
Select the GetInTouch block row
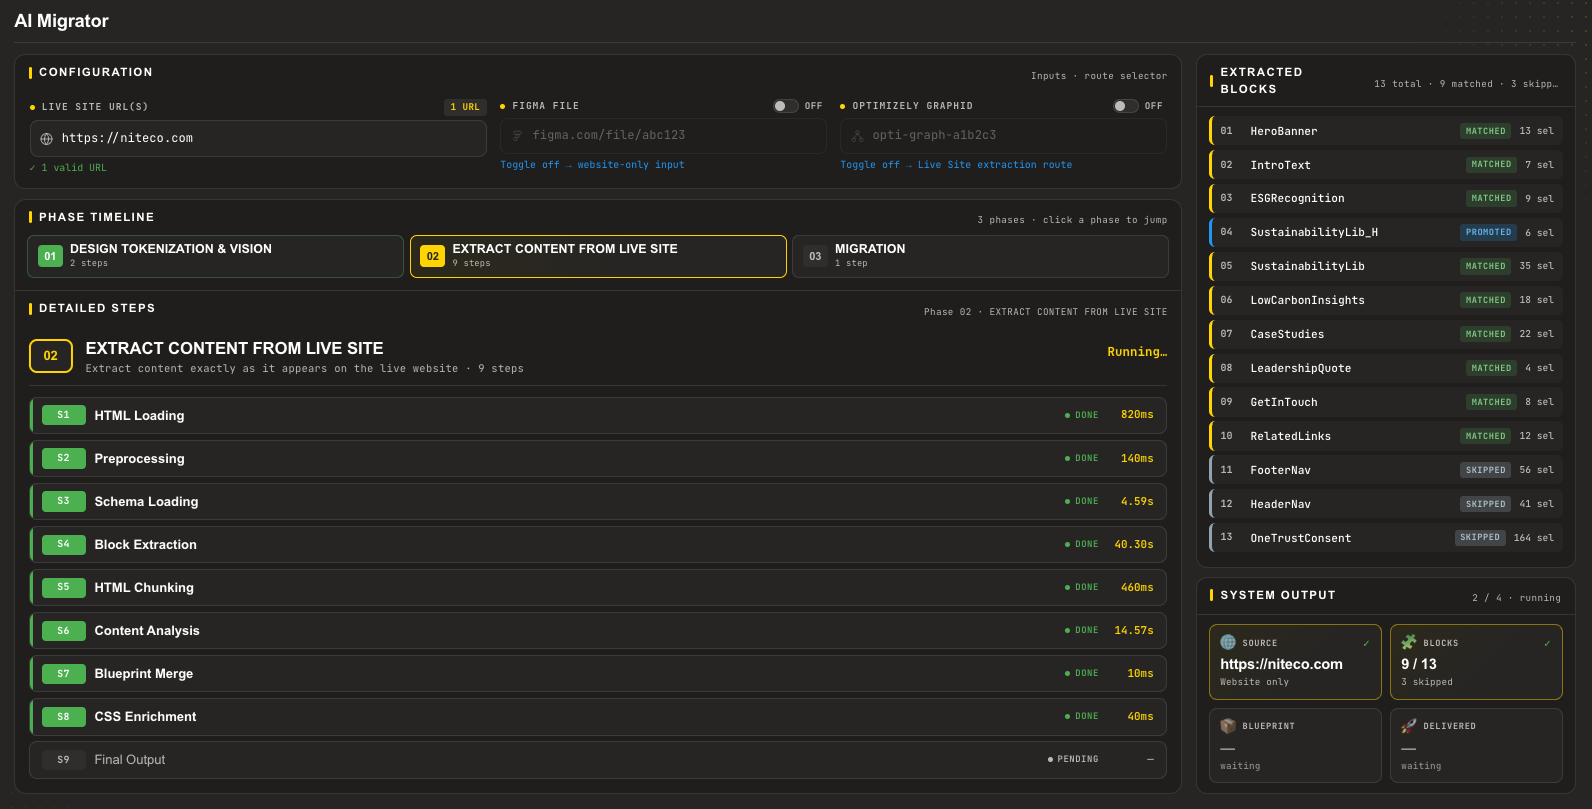pyautogui.click(x=1386, y=402)
